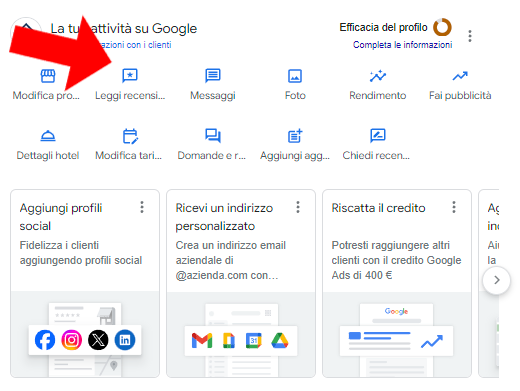
Task: Click the Riscatta il credito card title
Action: [378, 208]
